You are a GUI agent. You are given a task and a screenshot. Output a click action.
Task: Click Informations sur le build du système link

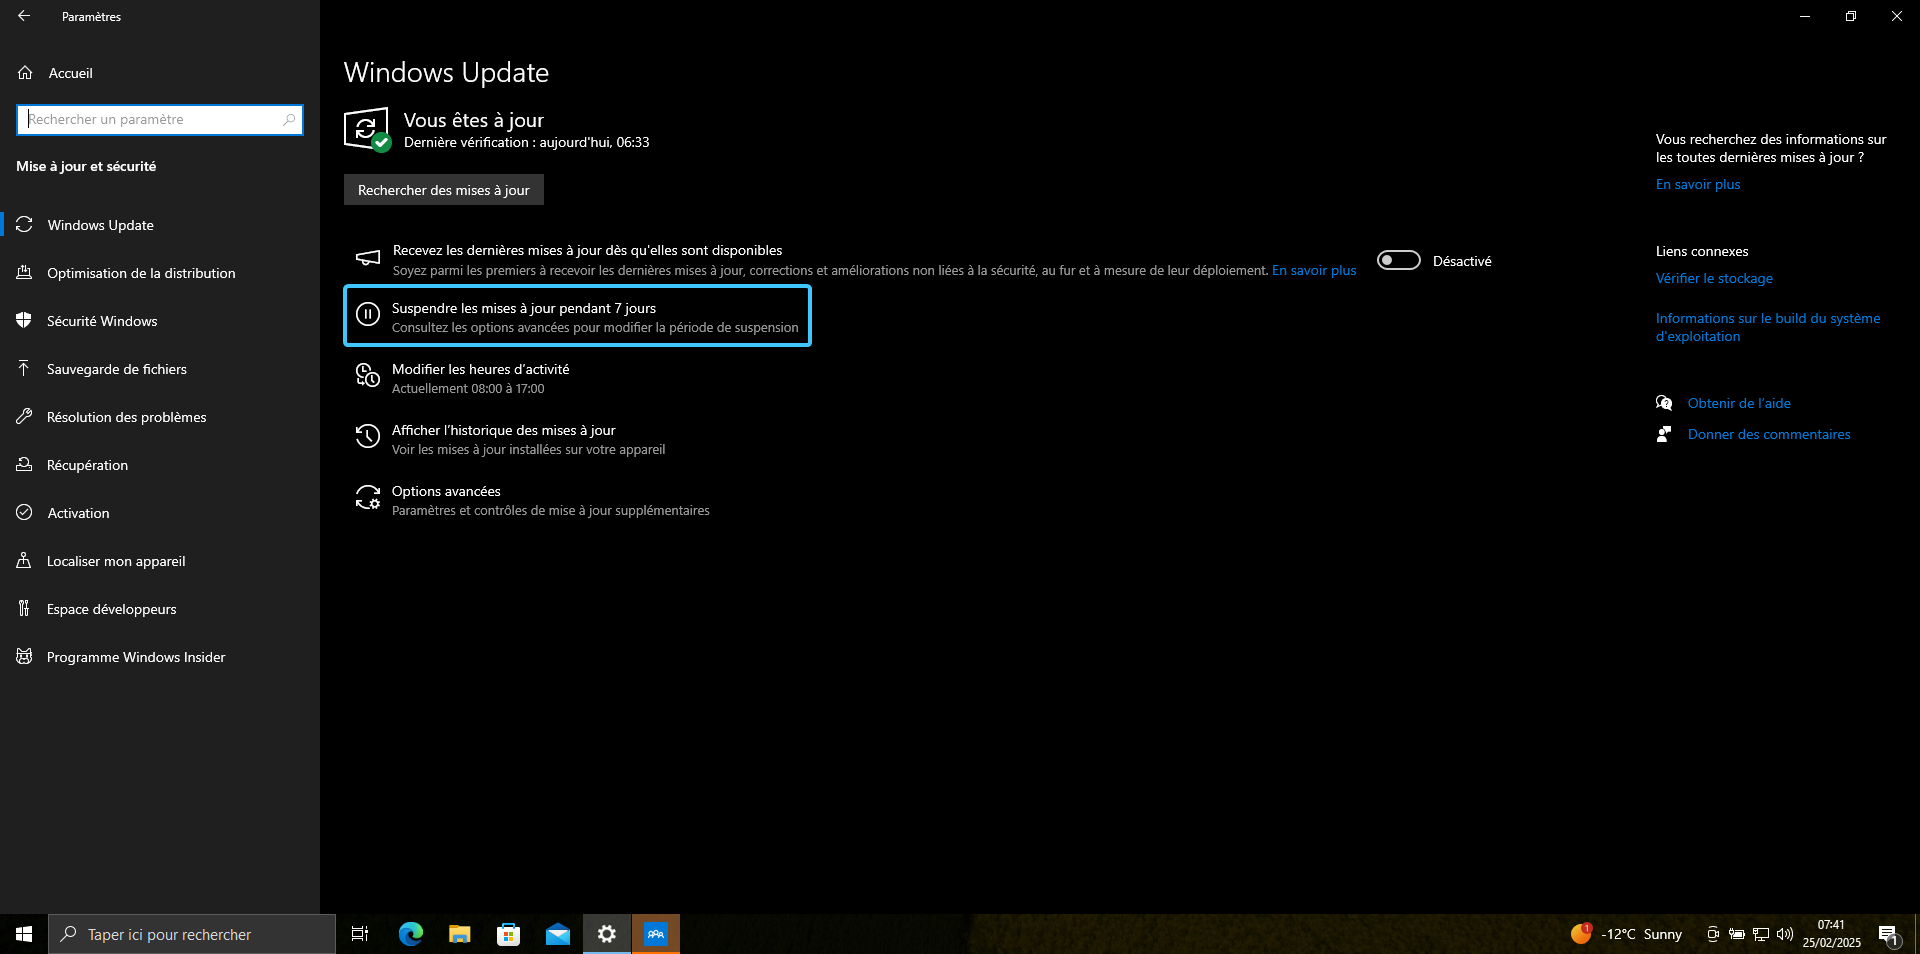tap(1768, 327)
